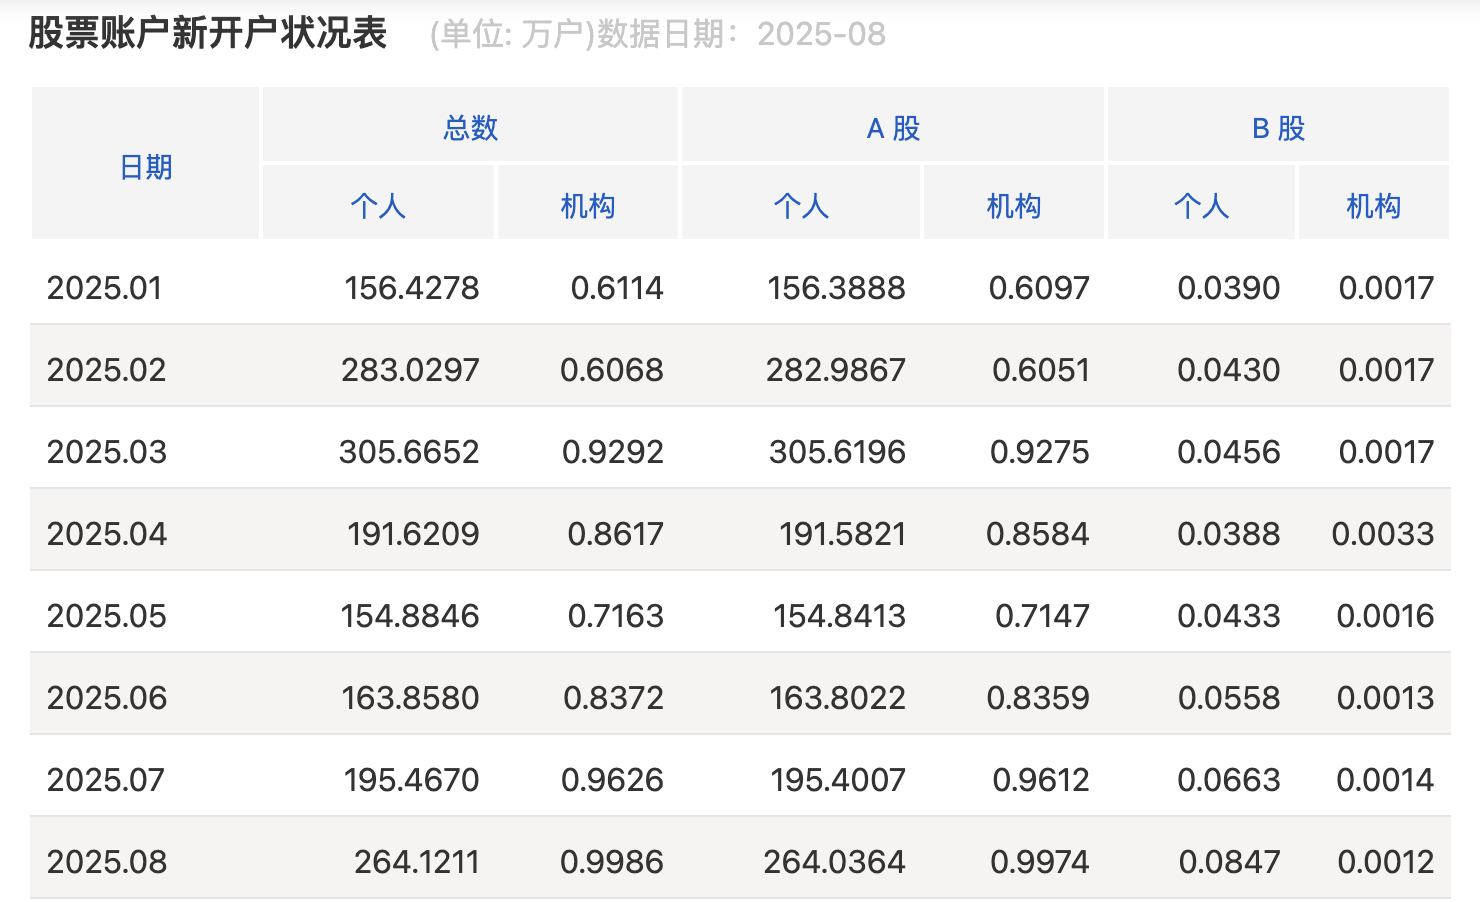The width and height of the screenshot is (1480, 902).
Task: Click the value 0.8372
Action: [614, 698]
